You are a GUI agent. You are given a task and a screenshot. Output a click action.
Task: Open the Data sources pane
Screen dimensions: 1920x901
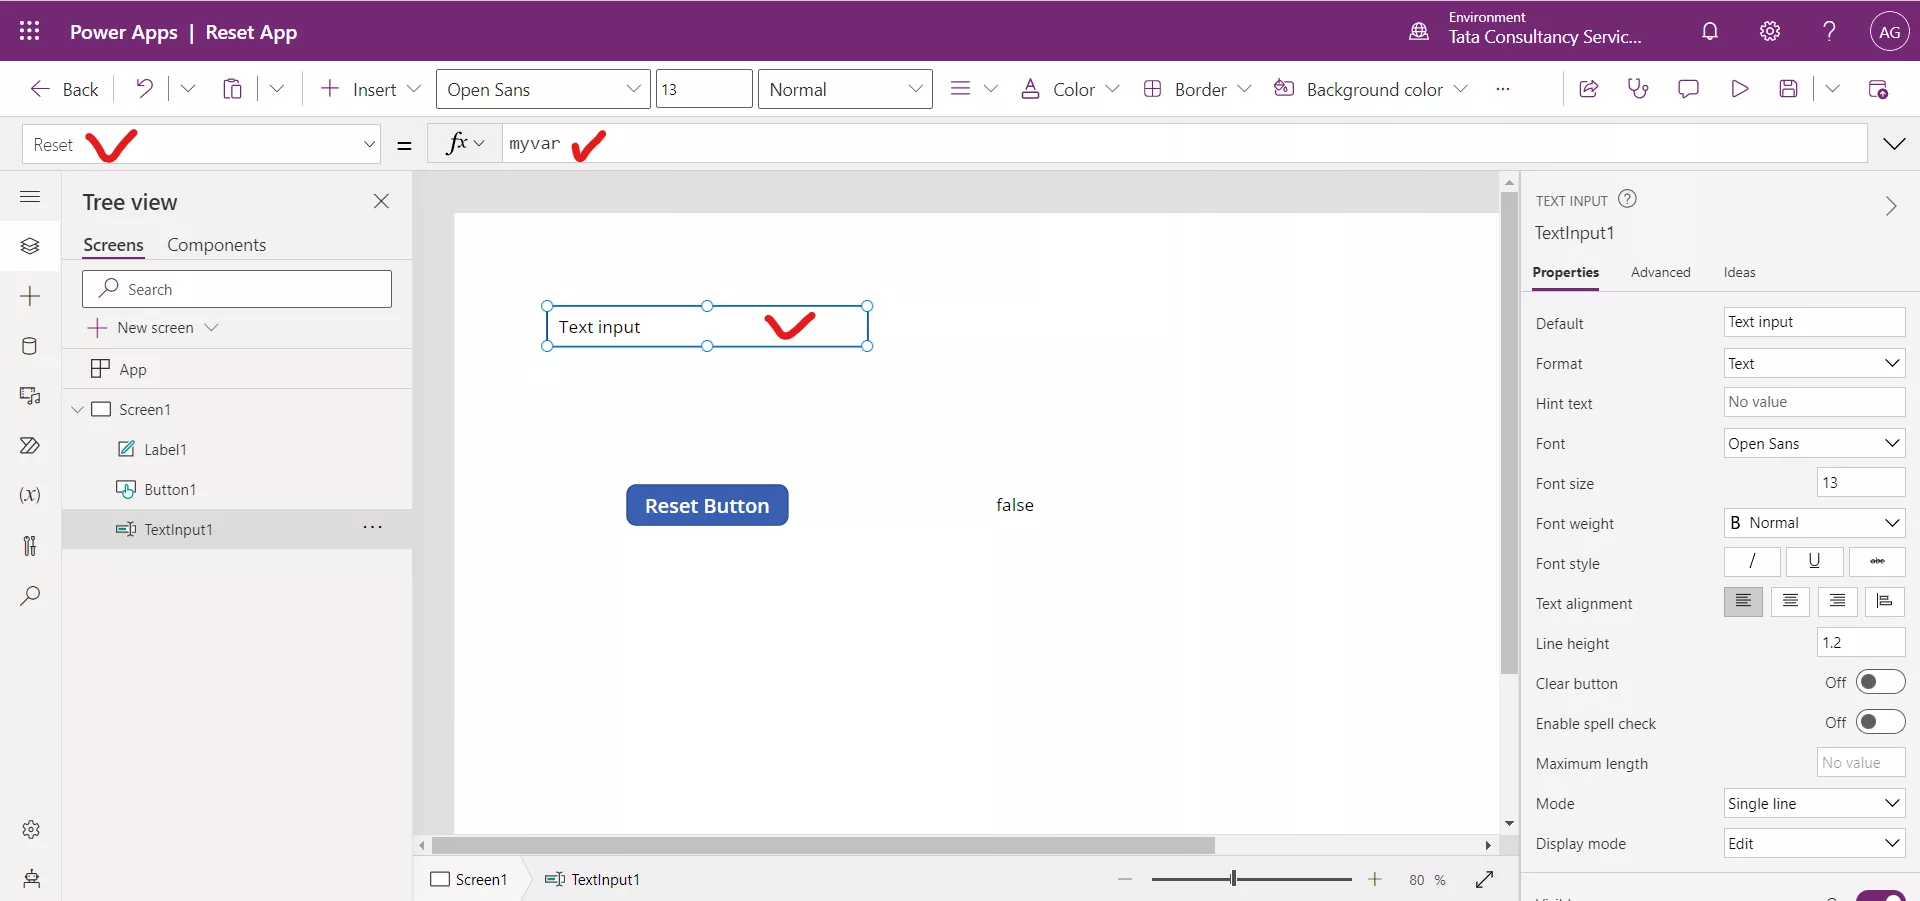pyautogui.click(x=30, y=346)
